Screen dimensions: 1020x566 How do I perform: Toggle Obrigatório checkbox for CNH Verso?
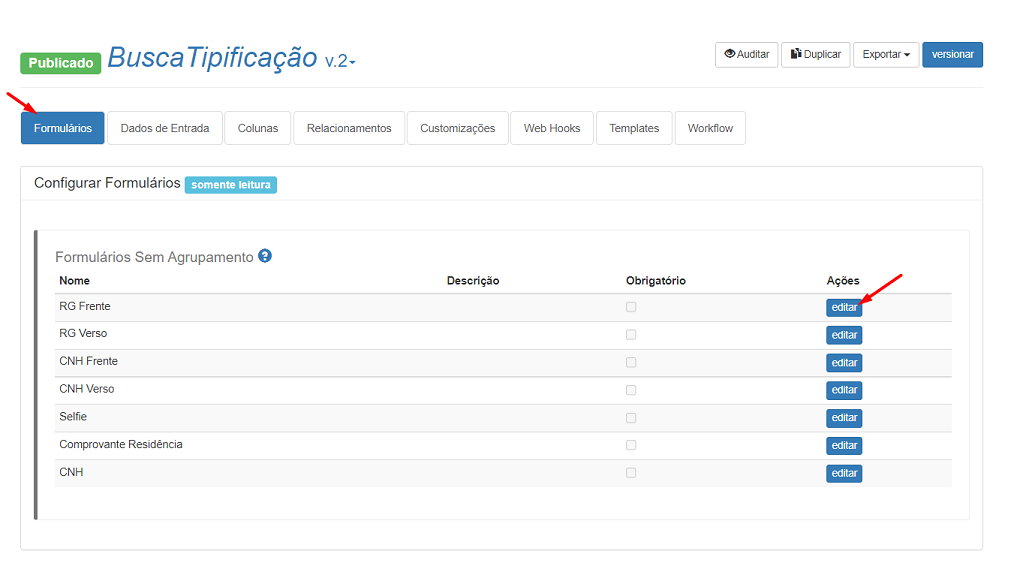[631, 390]
